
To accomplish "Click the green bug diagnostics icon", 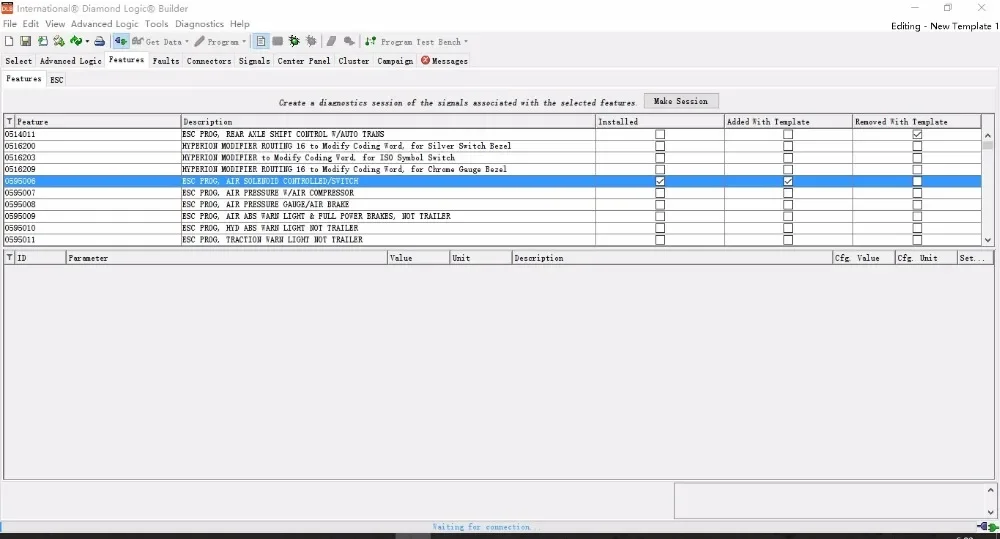I will (x=294, y=41).
